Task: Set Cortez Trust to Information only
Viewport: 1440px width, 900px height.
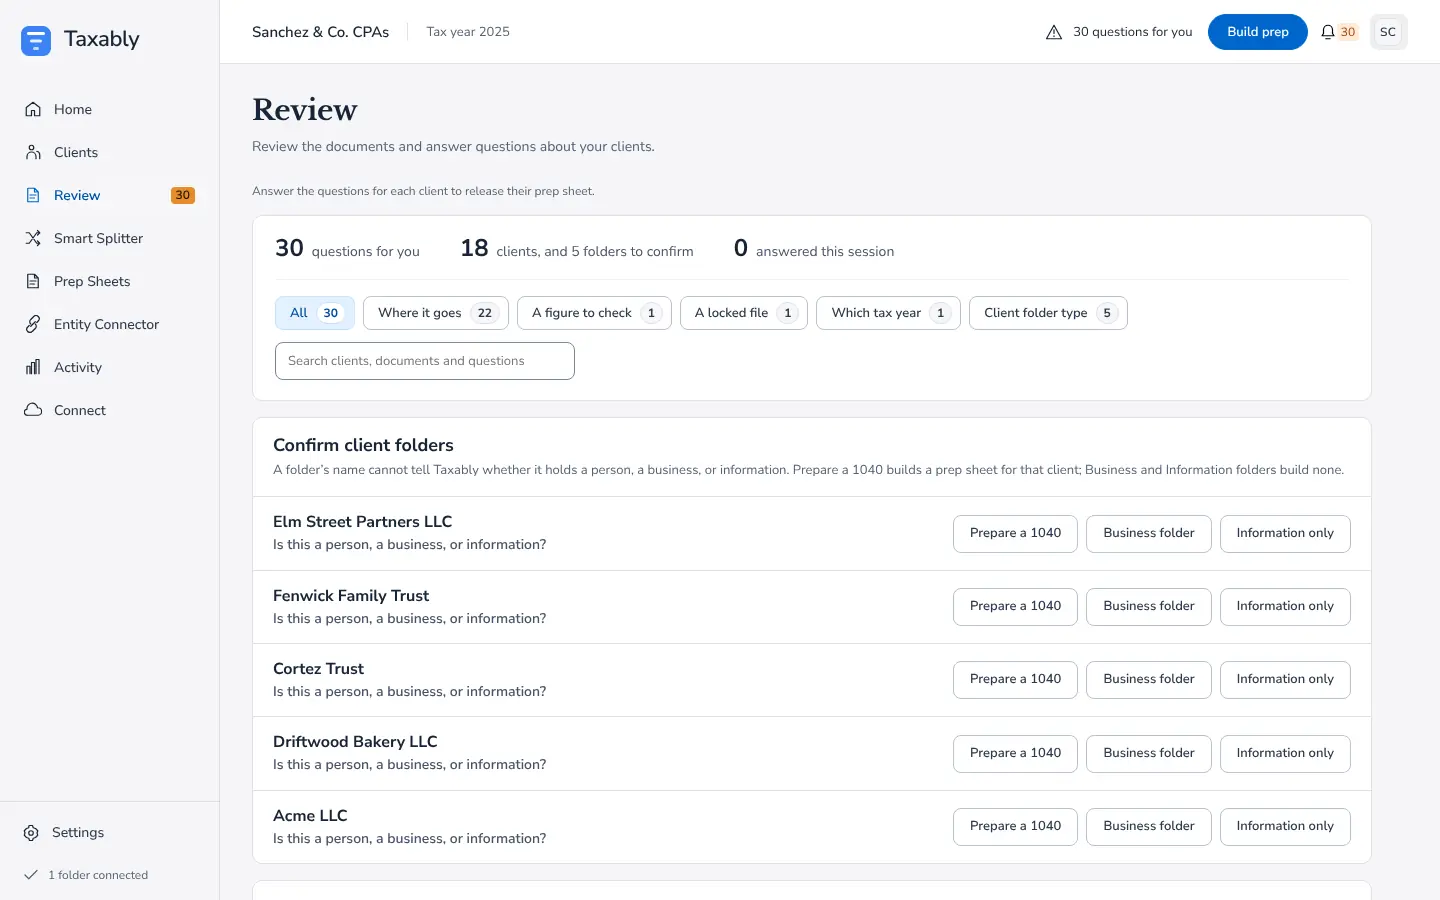Action: tap(1285, 679)
